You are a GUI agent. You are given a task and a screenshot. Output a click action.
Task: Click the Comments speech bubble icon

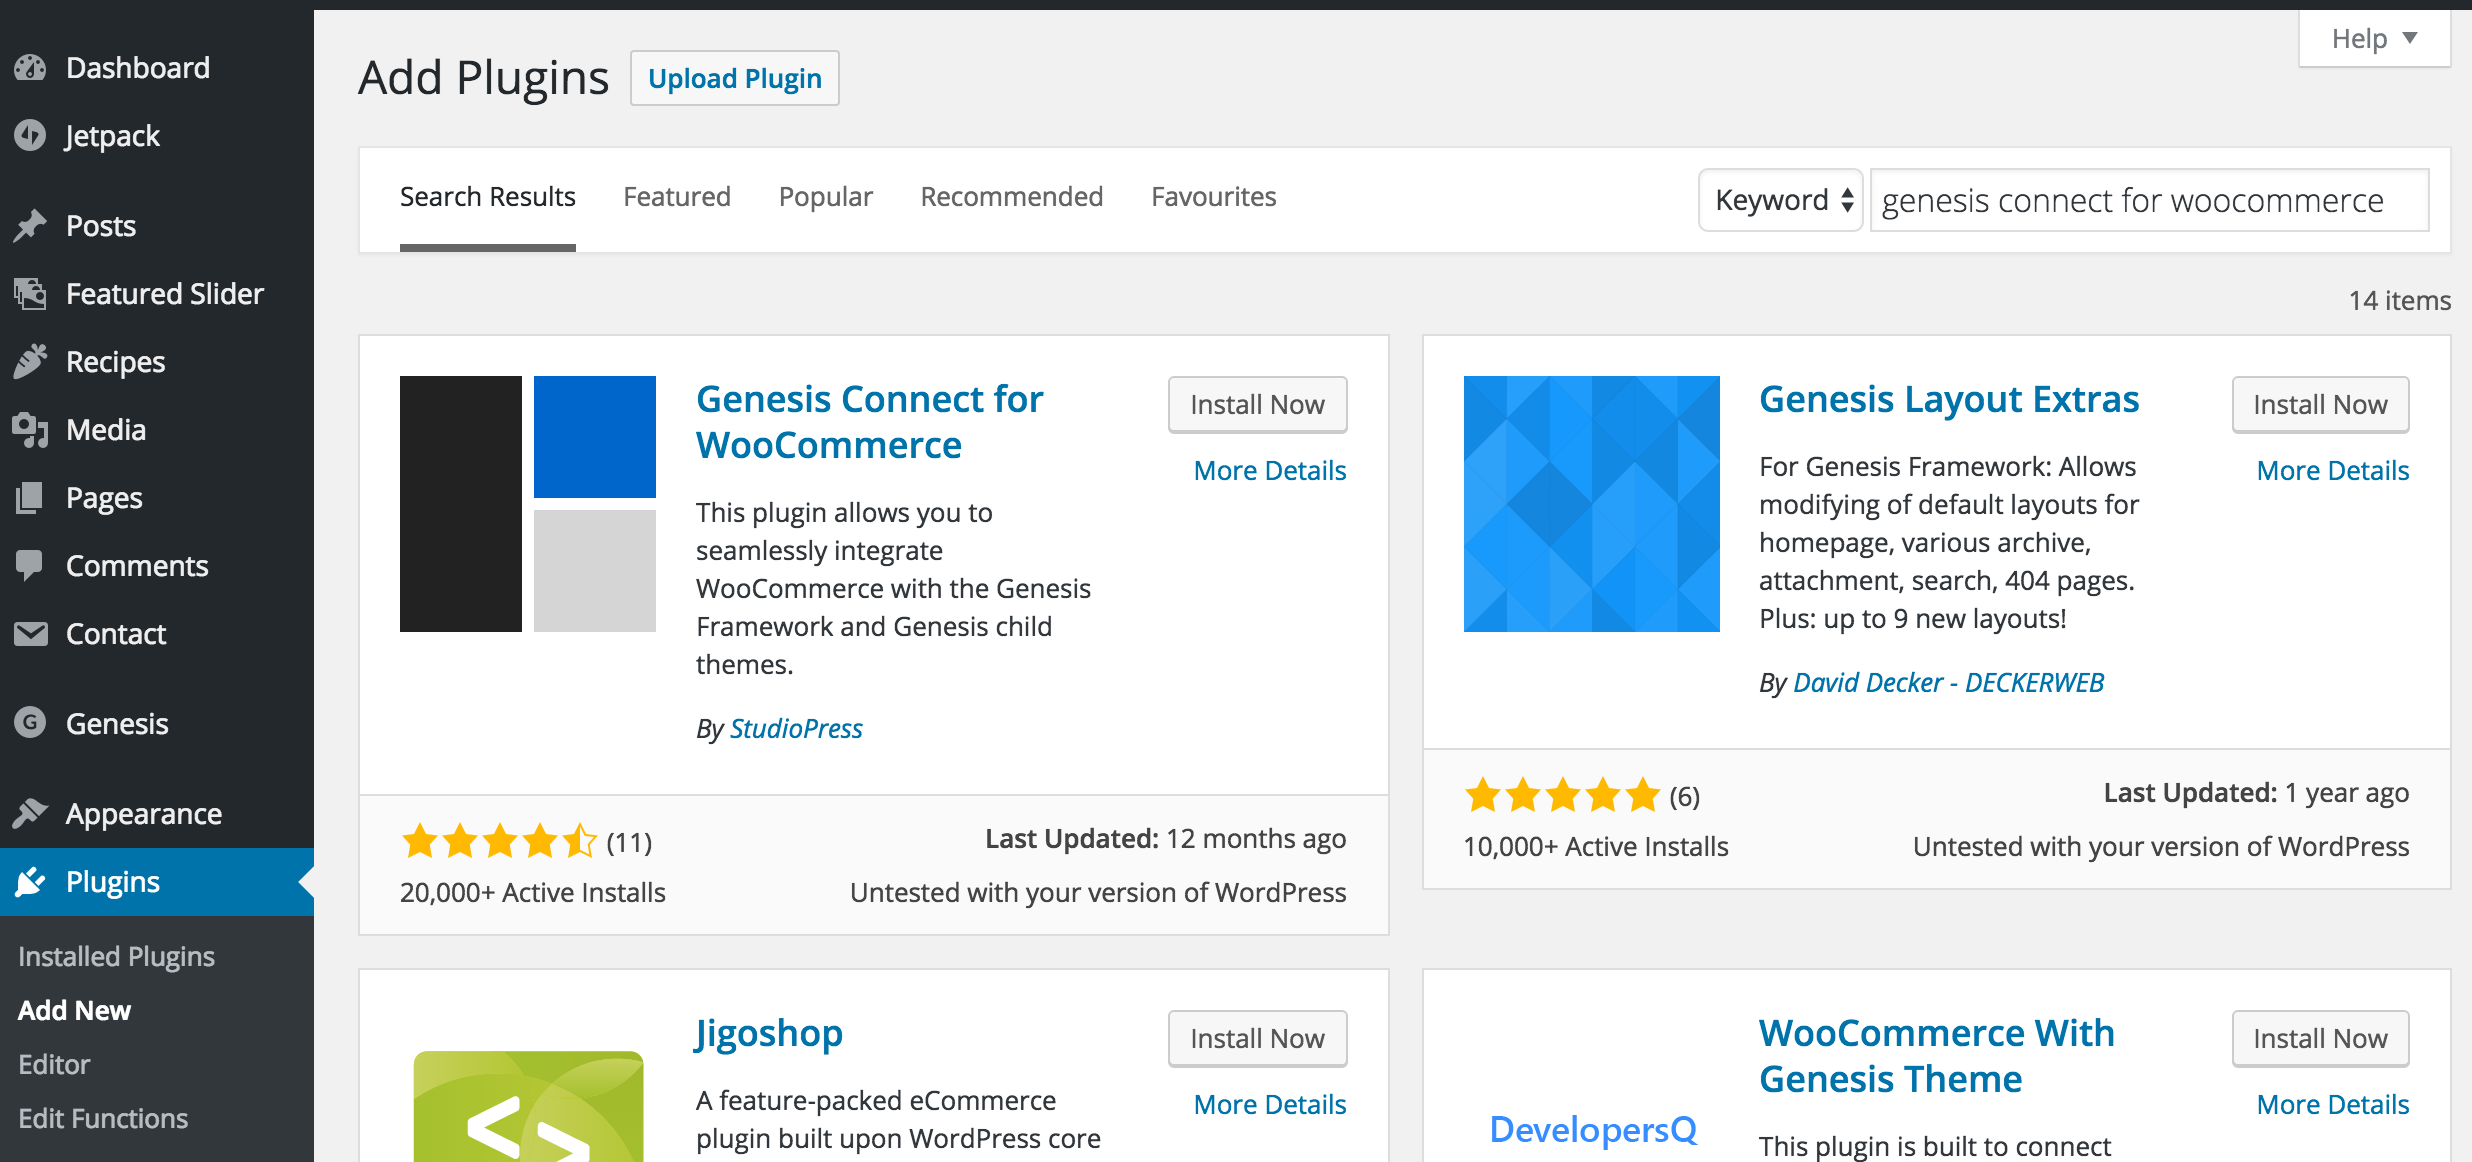pos(30,566)
